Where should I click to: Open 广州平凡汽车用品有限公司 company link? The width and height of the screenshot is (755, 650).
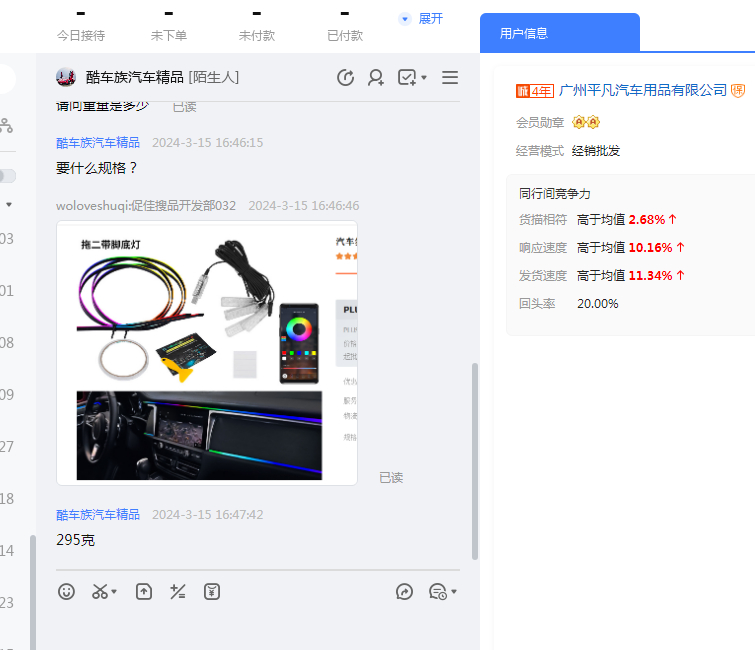tap(643, 90)
